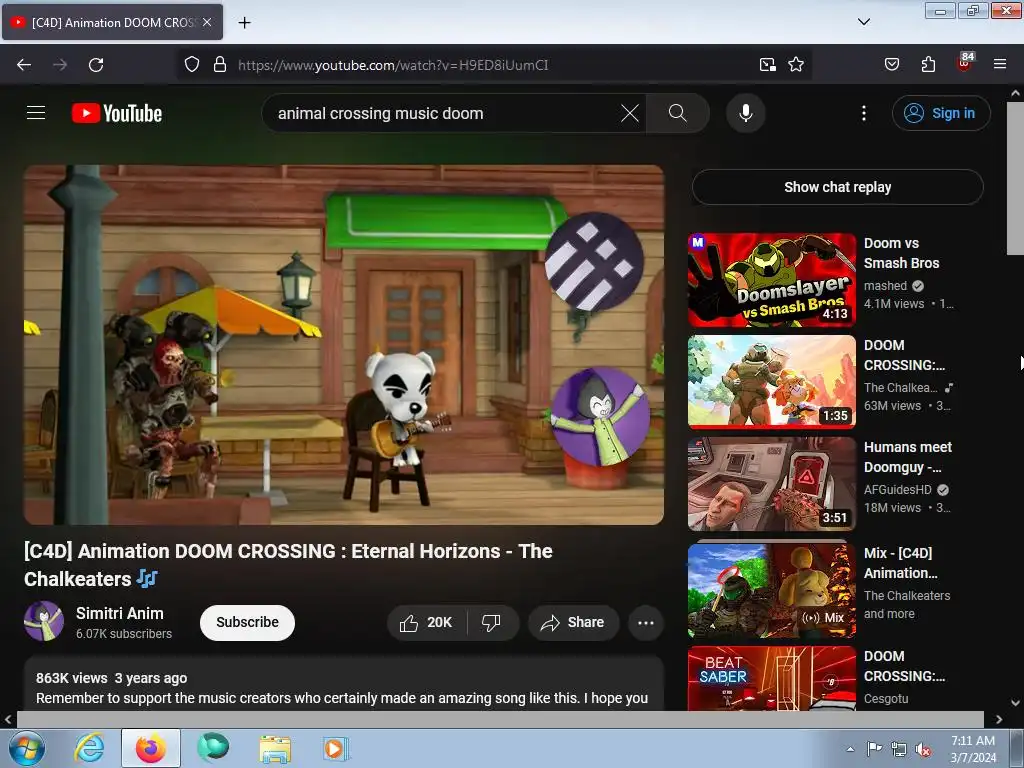The image size is (1024, 768).
Task: Bookmark this page with star
Action: tap(796, 65)
